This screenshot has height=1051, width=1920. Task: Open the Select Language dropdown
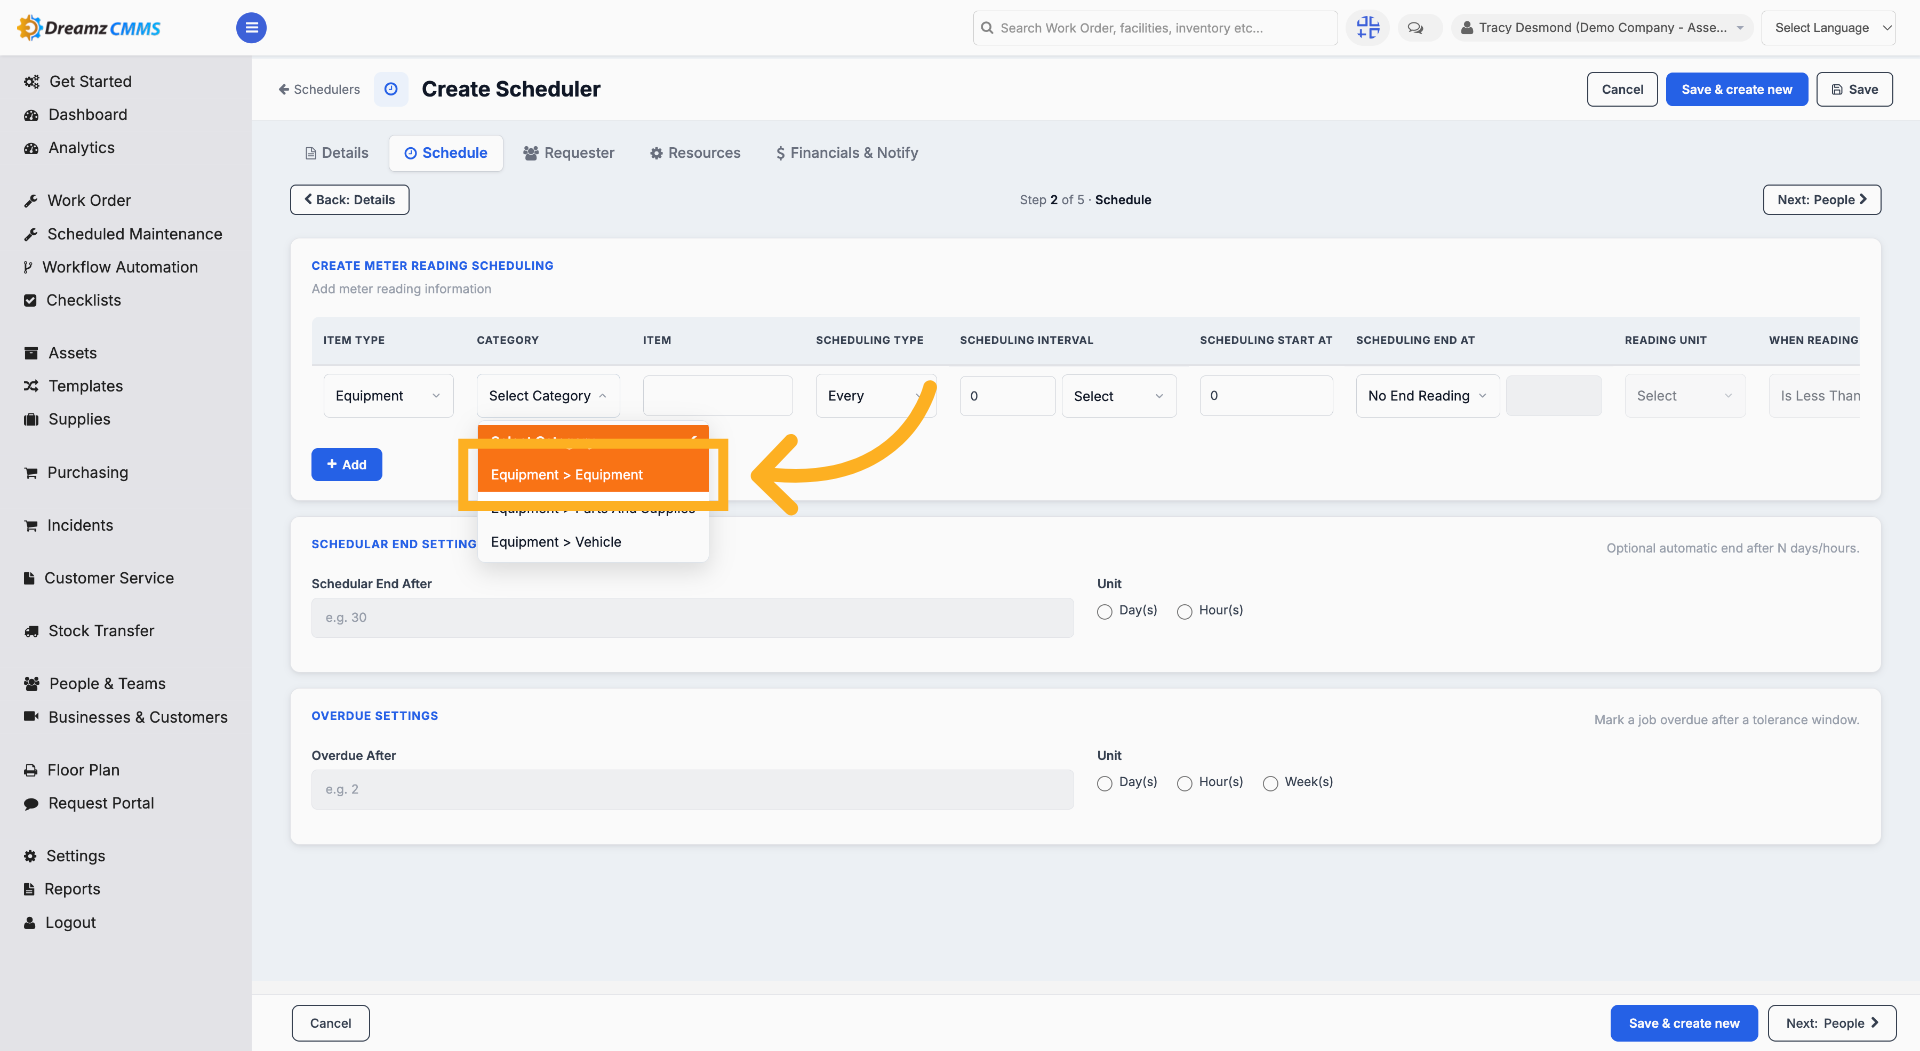point(1828,28)
